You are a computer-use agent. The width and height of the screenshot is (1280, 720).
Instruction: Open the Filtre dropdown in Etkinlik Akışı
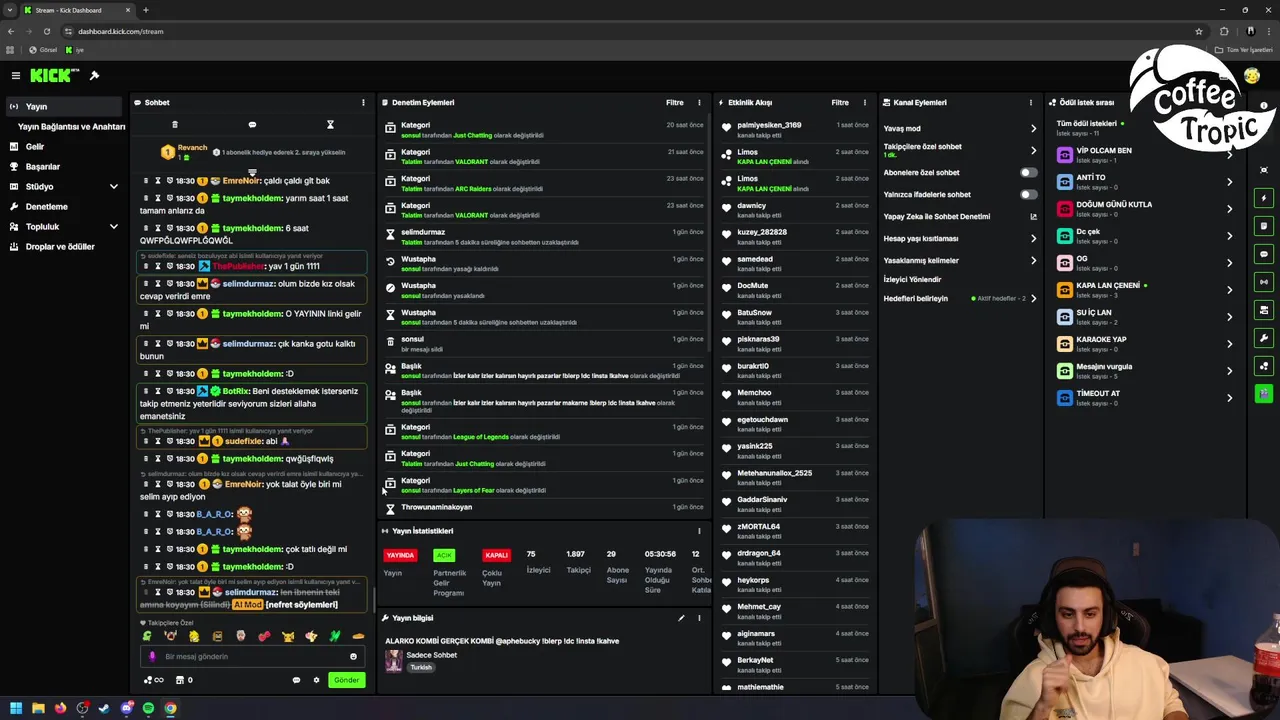tap(840, 102)
